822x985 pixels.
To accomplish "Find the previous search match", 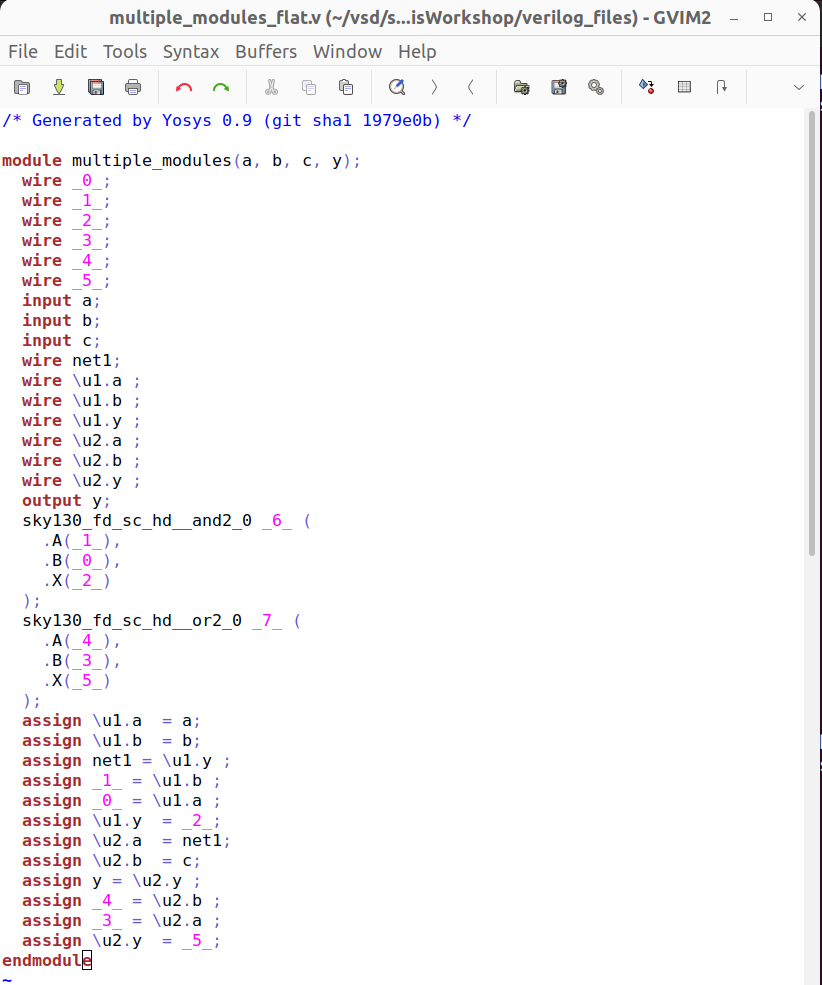I will tap(469, 87).
